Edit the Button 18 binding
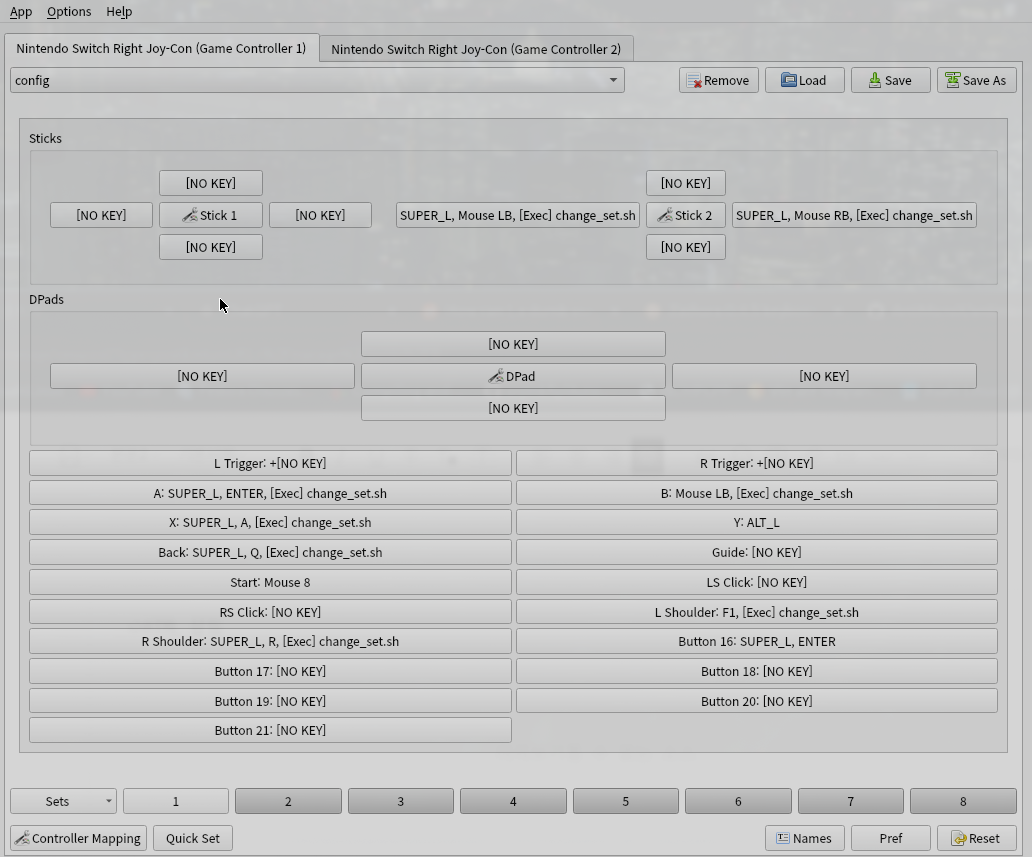This screenshot has width=1032, height=857. click(x=757, y=671)
